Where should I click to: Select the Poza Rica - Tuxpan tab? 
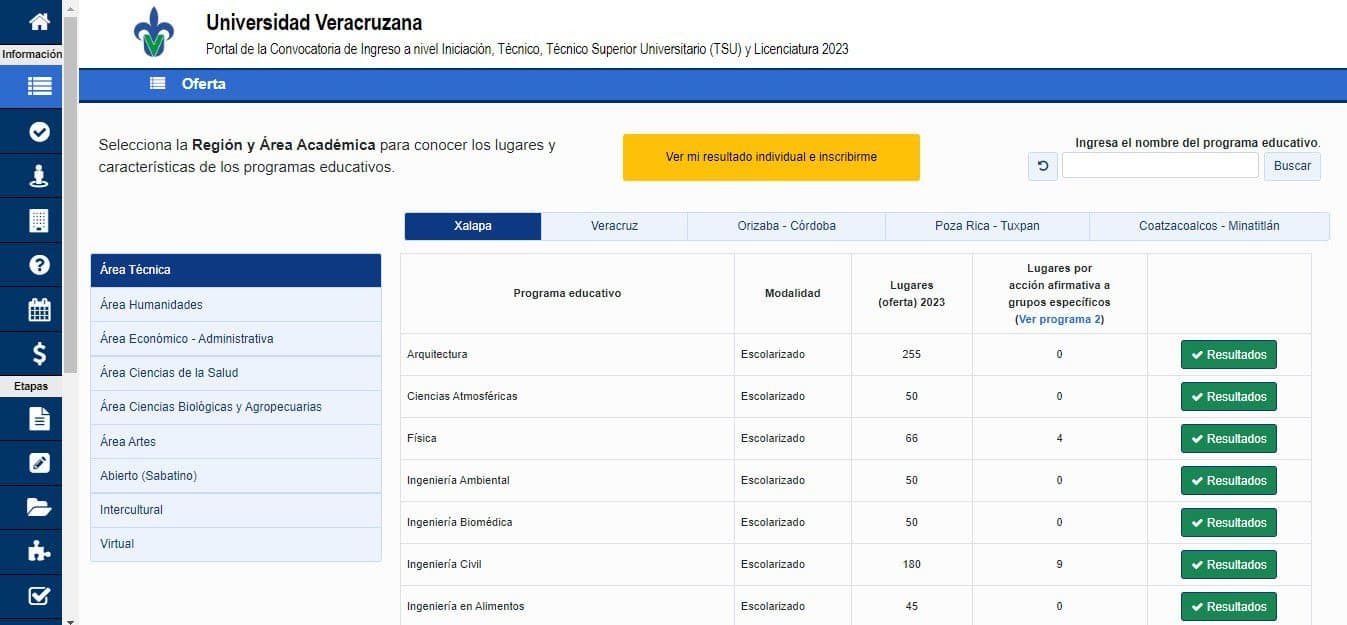click(987, 226)
